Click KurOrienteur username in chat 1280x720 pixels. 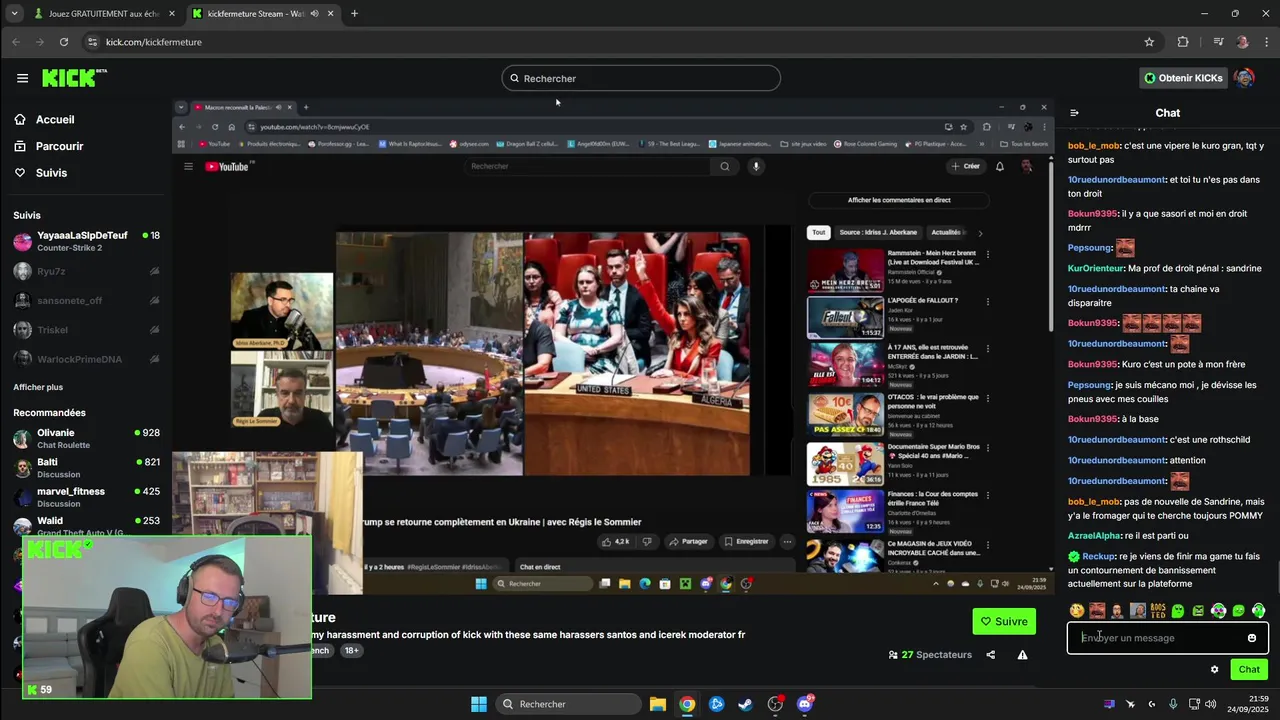(x=1095, y=268)
